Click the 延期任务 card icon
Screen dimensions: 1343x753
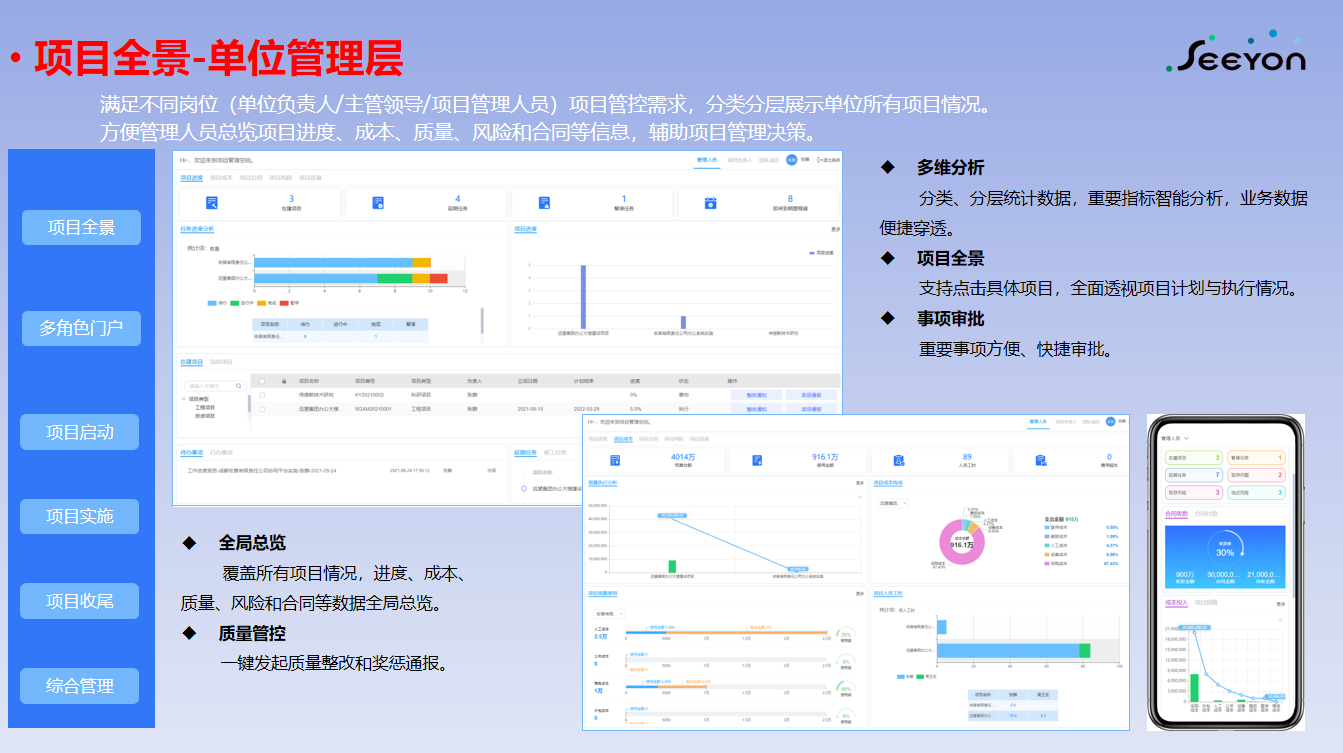(x=378, y=203)
